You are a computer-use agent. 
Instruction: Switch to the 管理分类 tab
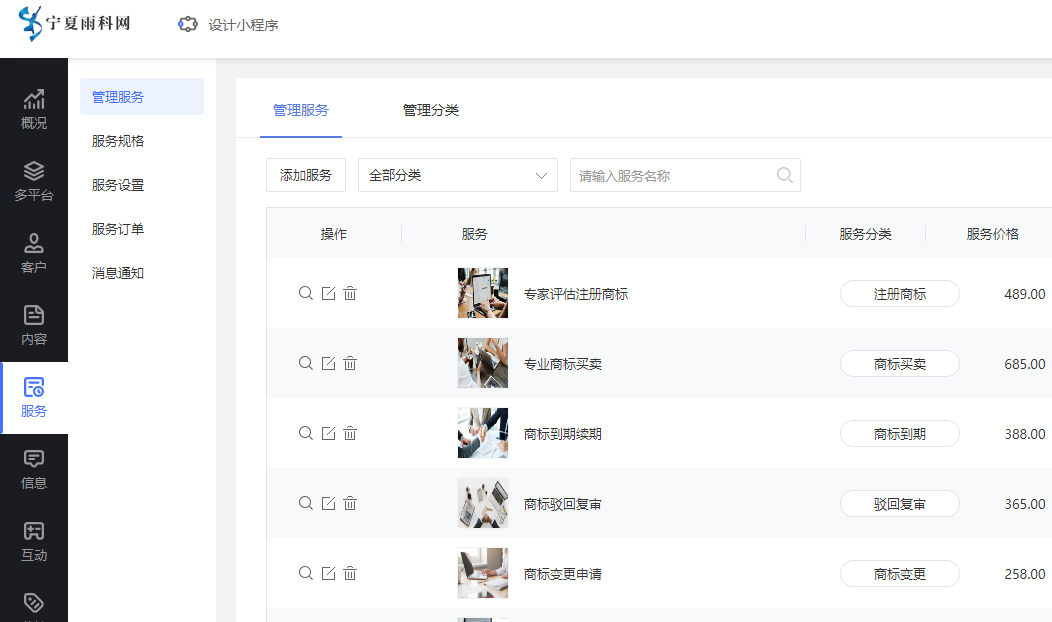click(431, 110)
